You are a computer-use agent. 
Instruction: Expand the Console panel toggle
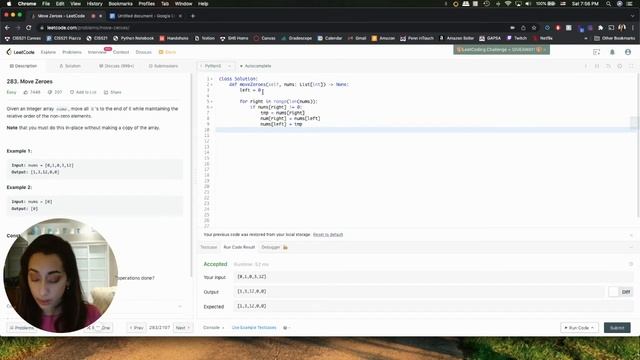[213, 328]
